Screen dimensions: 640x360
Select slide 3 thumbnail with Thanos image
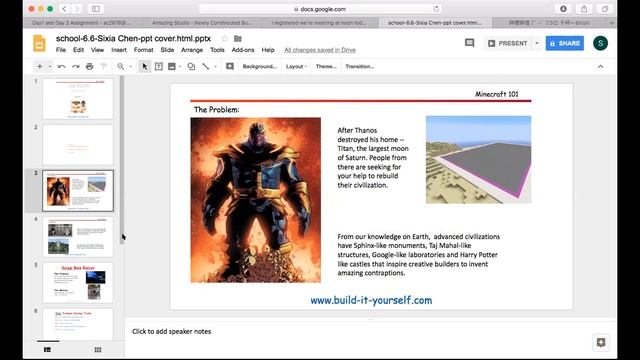(78, 191)
